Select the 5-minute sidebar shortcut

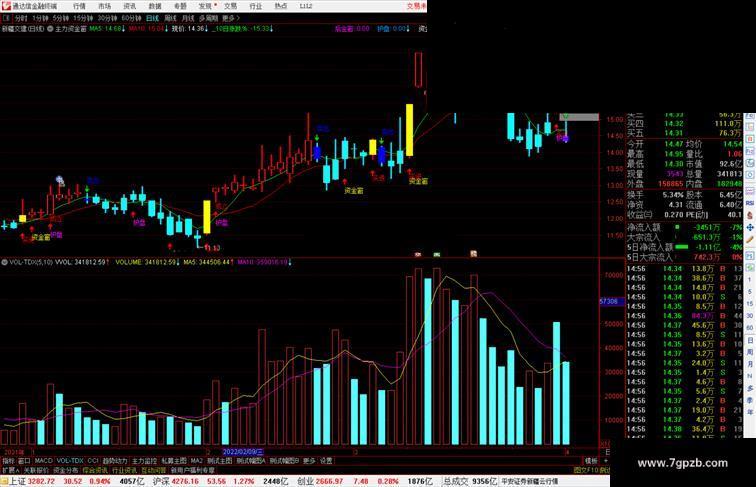coord(750,292)
